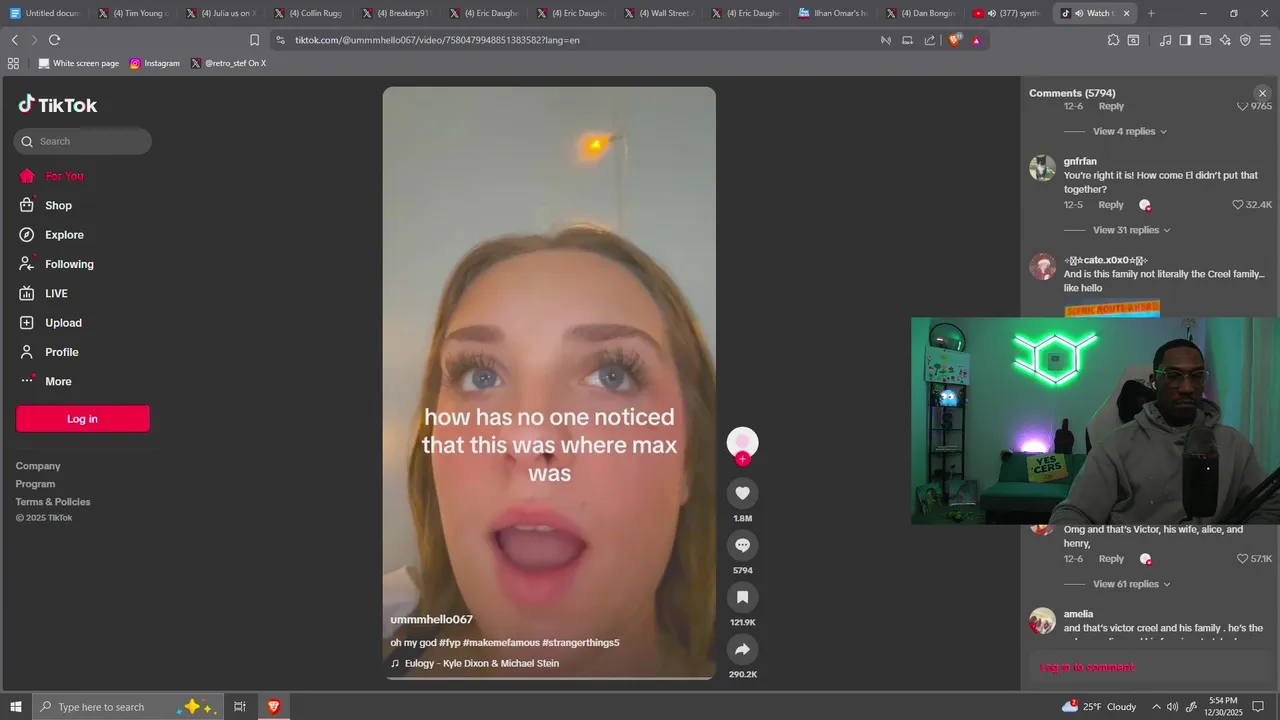This screenshot has width=1280, height=720.
Task: Click the address bar URL
Action: (437, 40)
